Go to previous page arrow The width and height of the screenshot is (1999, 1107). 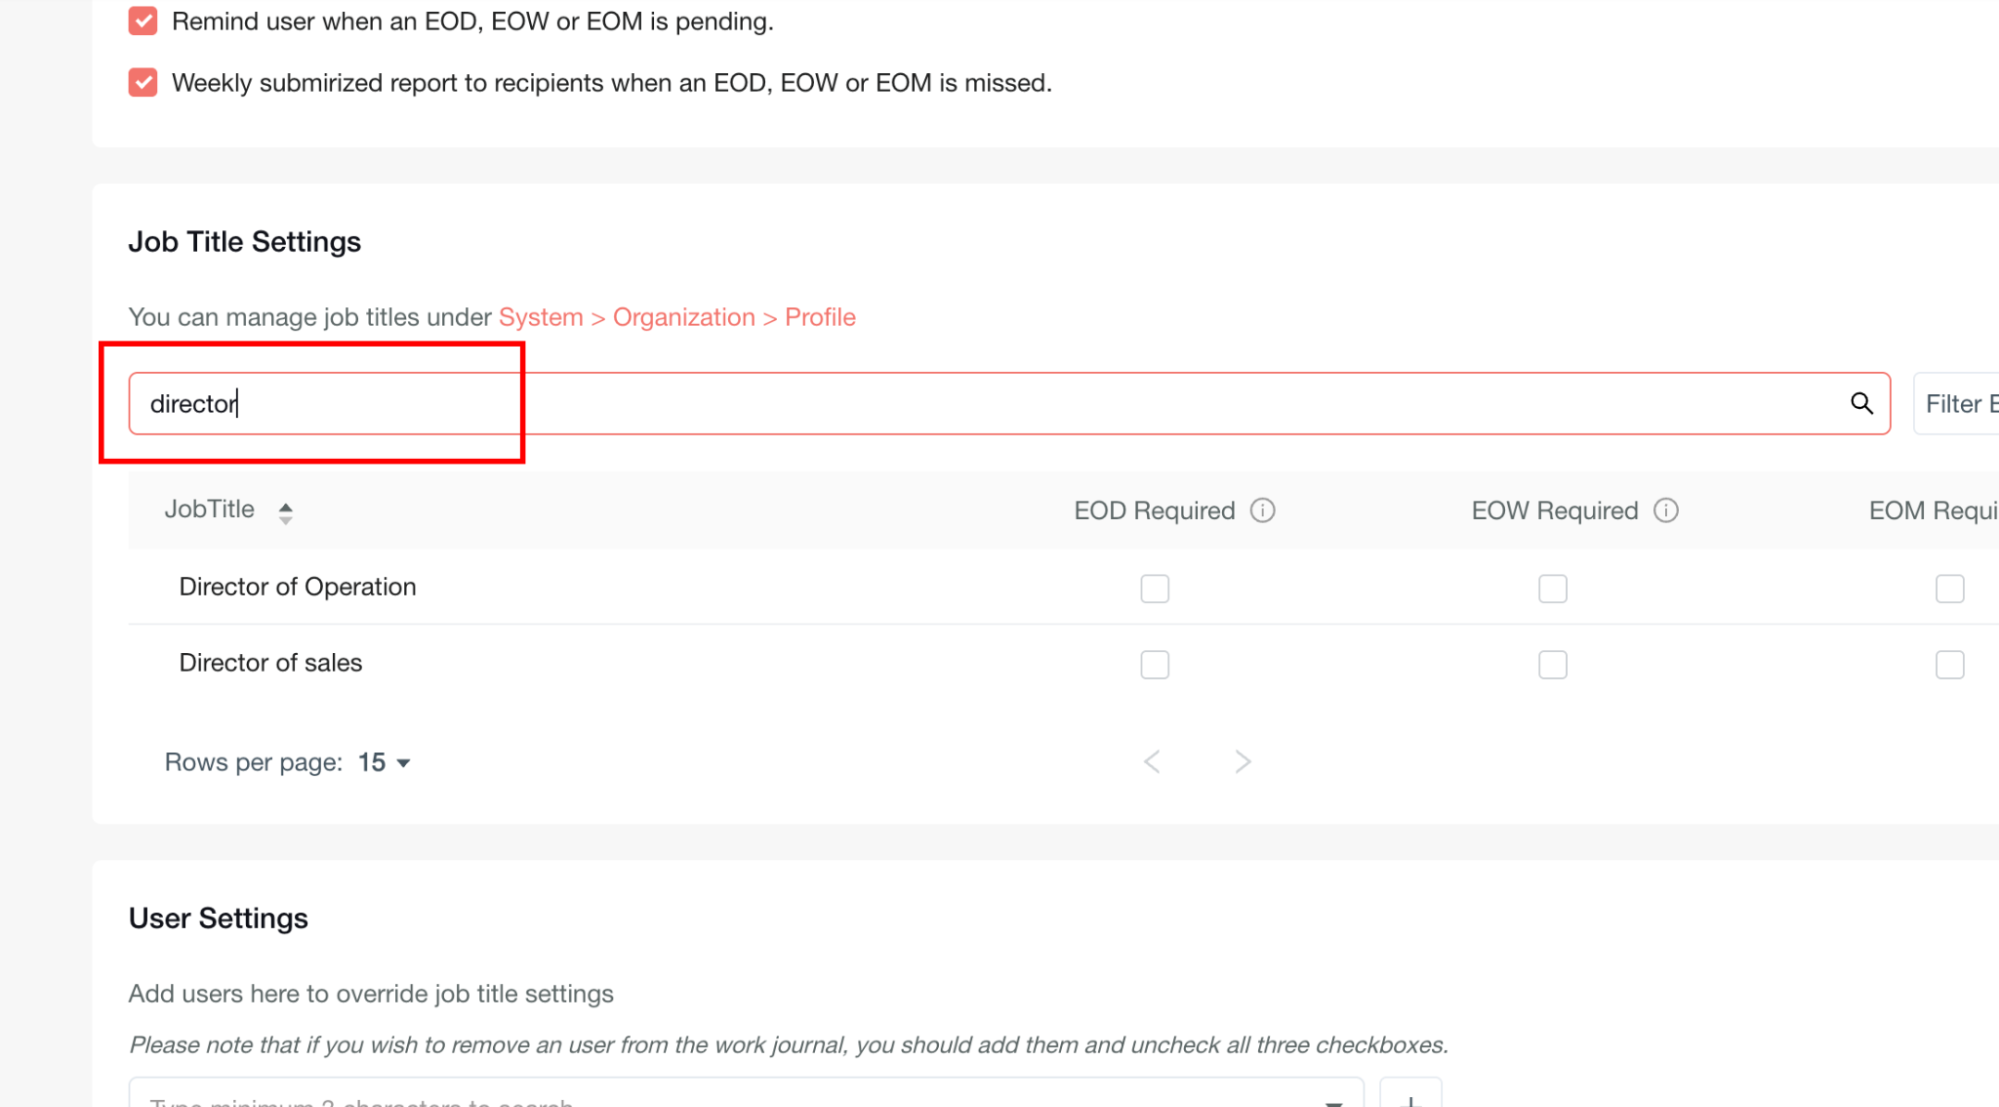[x=1152, y=762]
